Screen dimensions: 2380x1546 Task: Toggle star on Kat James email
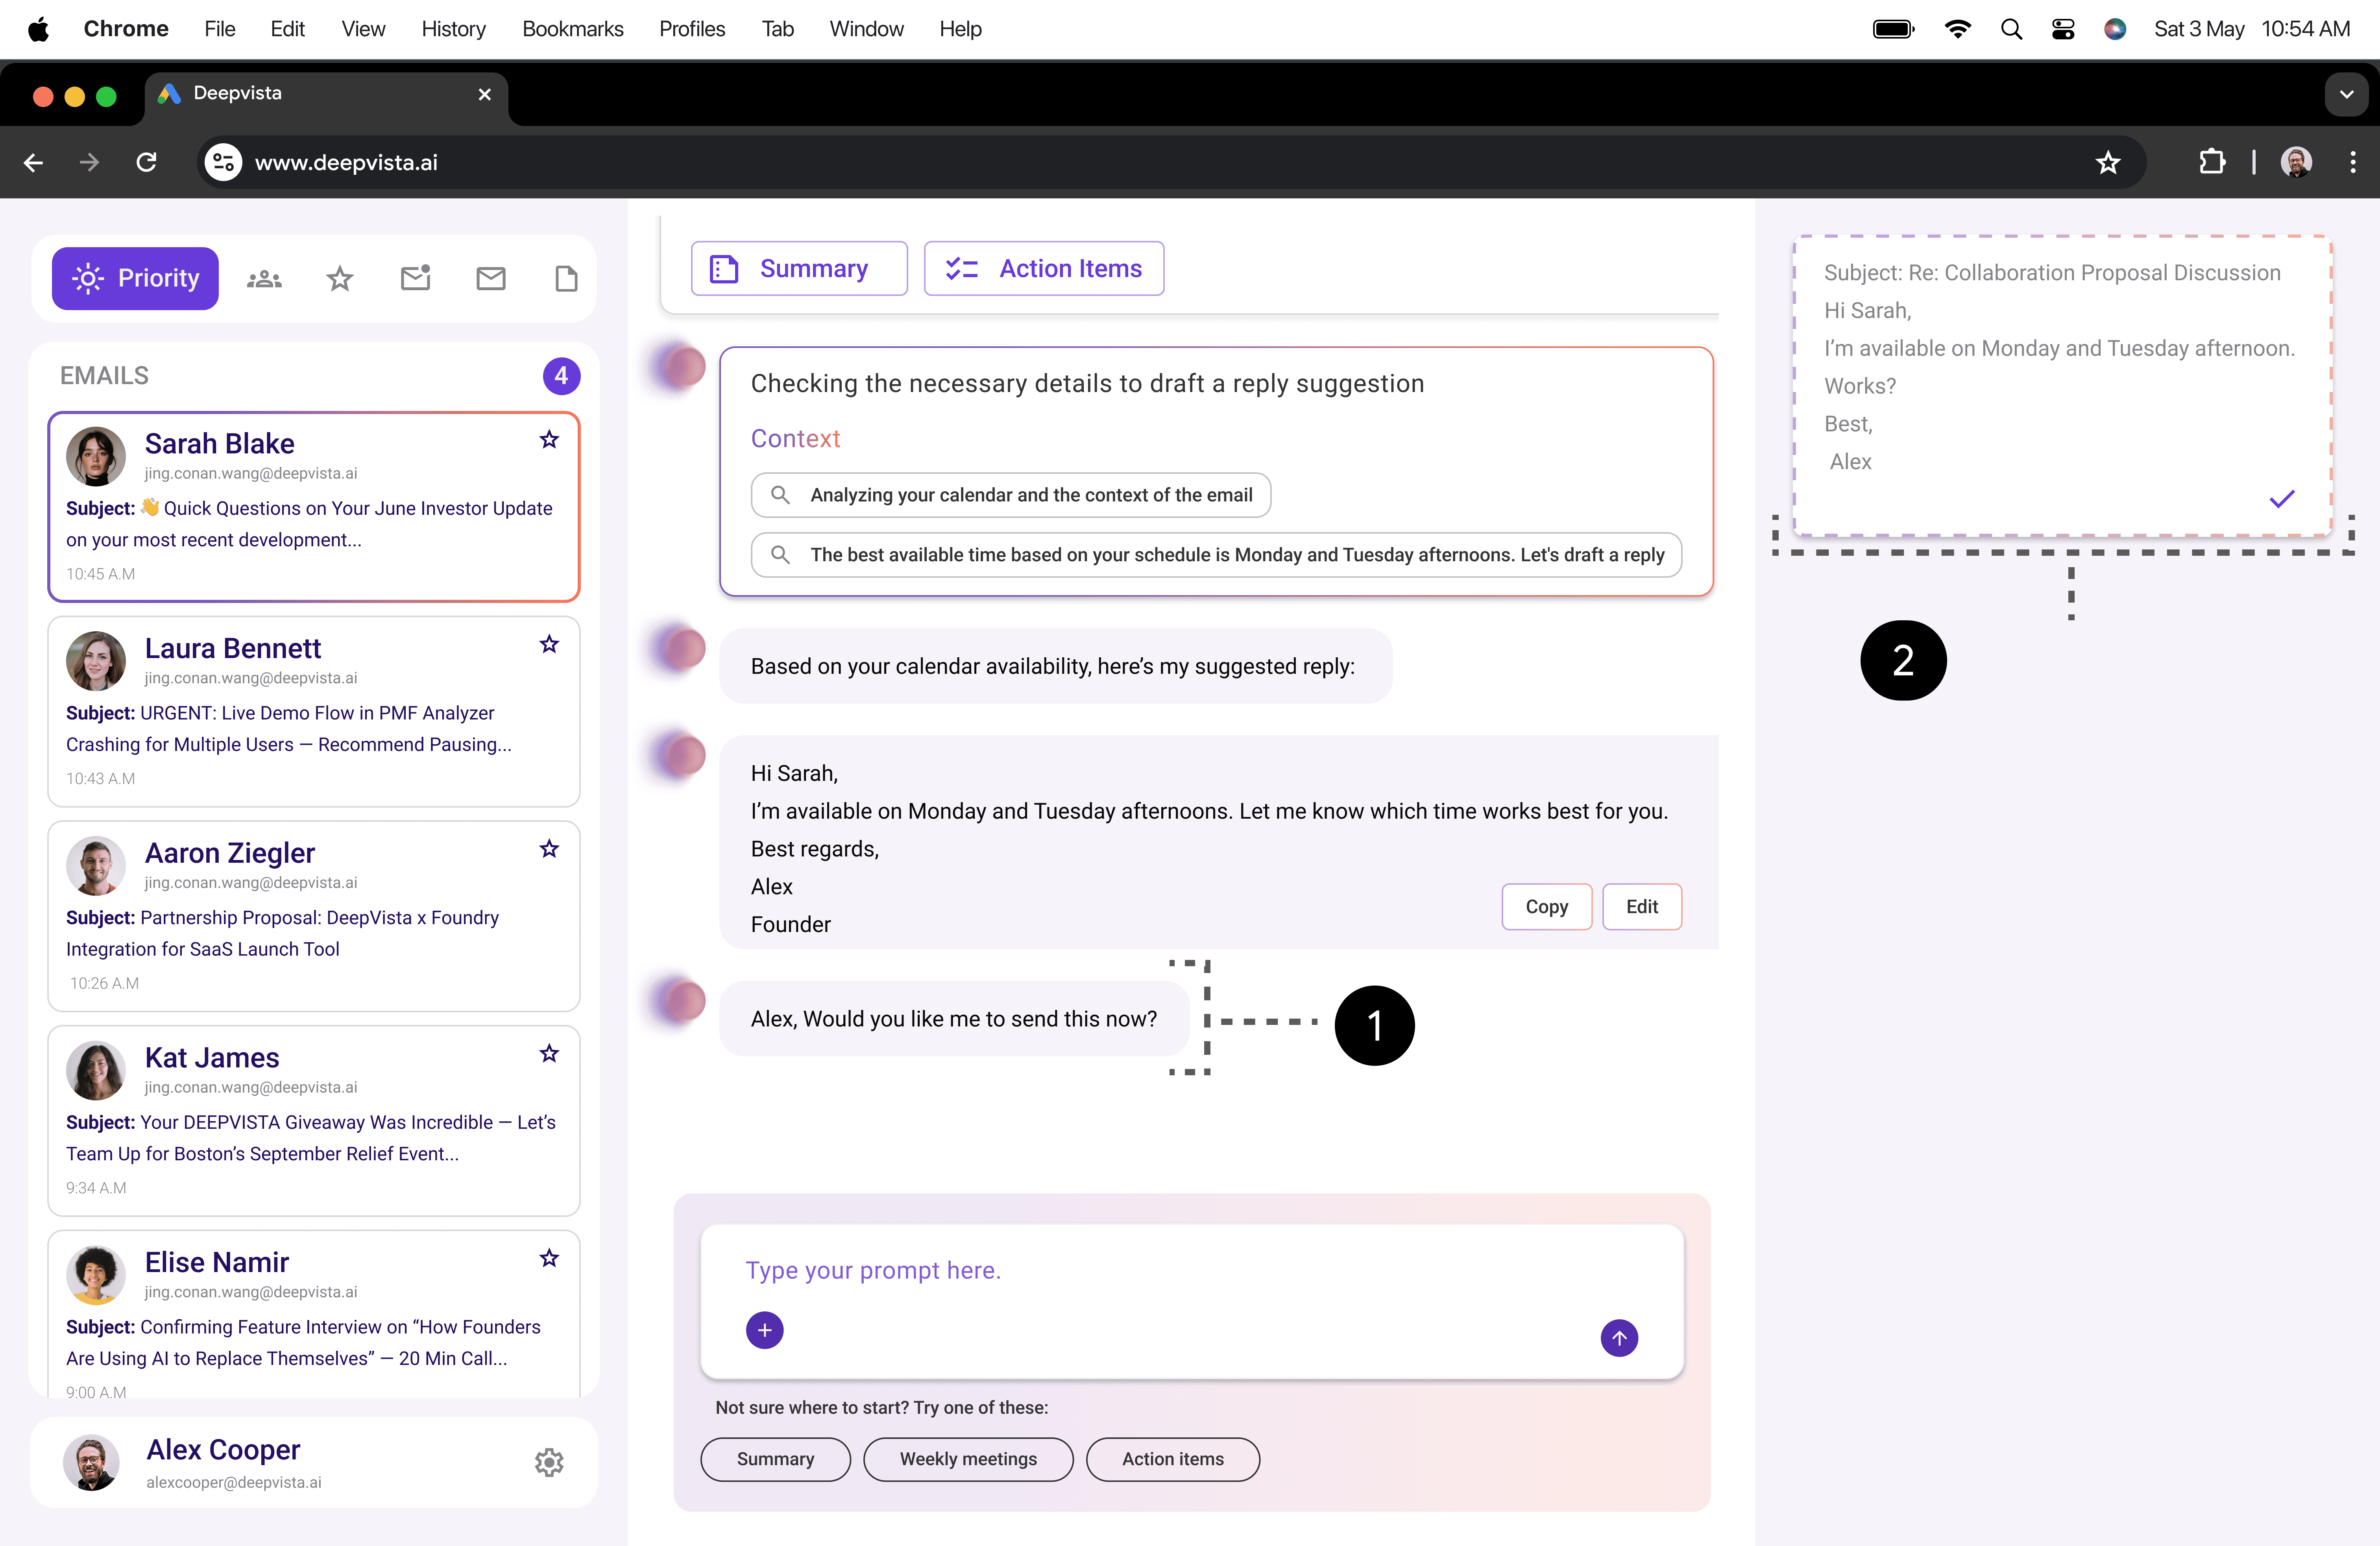pyautogui.click(x=549, y=1054)
